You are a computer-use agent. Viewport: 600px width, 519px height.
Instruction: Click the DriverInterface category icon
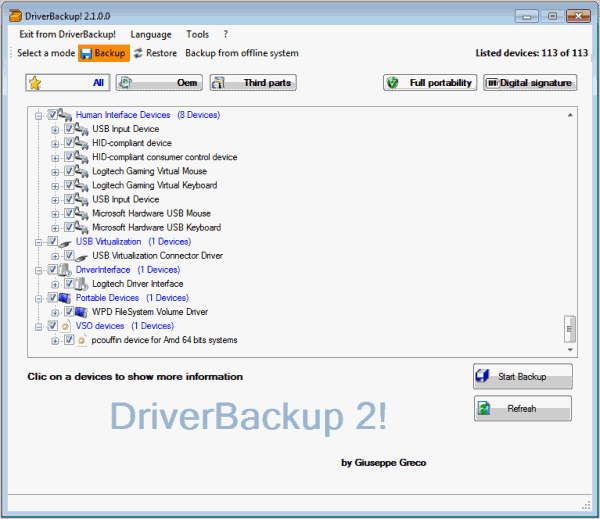pyautogui.click(x=65, y=270)
